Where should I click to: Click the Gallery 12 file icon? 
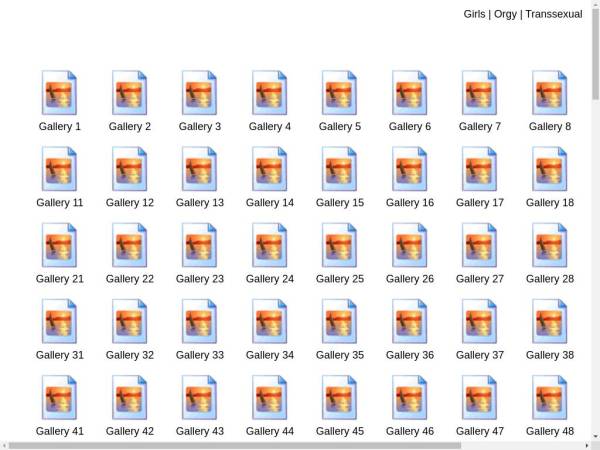[x=129, y=169]
